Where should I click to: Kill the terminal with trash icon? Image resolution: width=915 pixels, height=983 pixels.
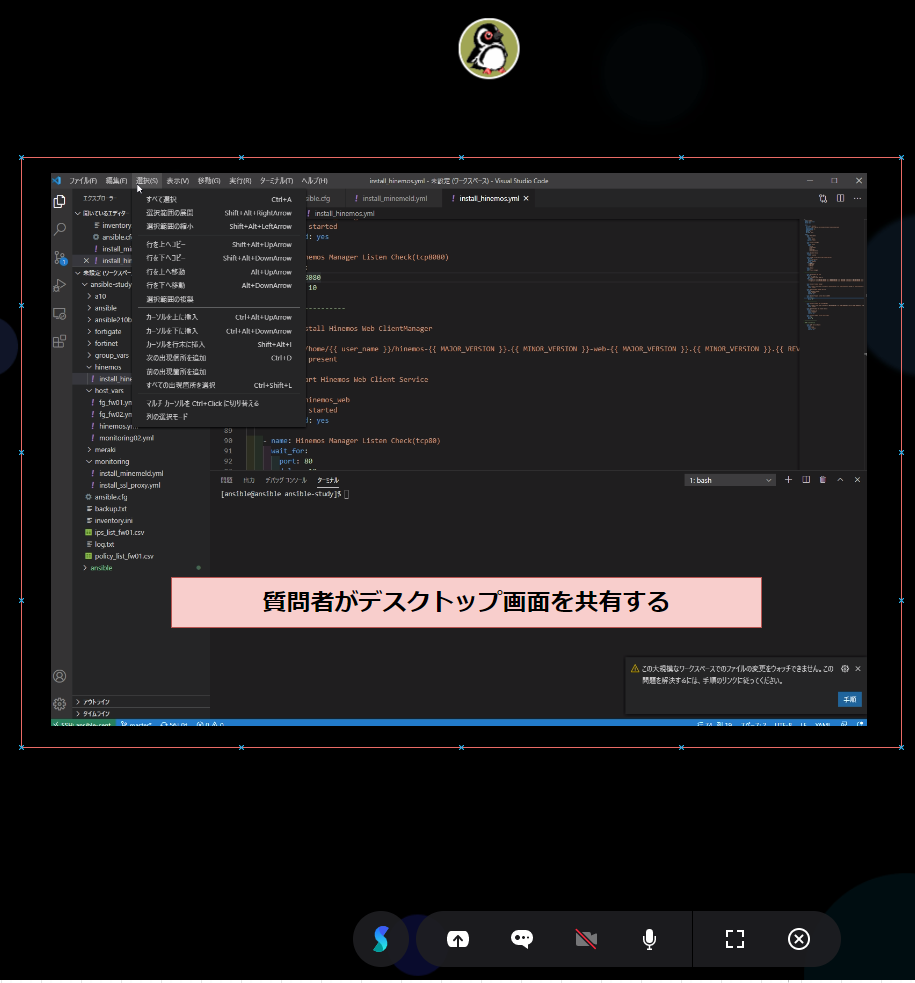coord(823,480)
